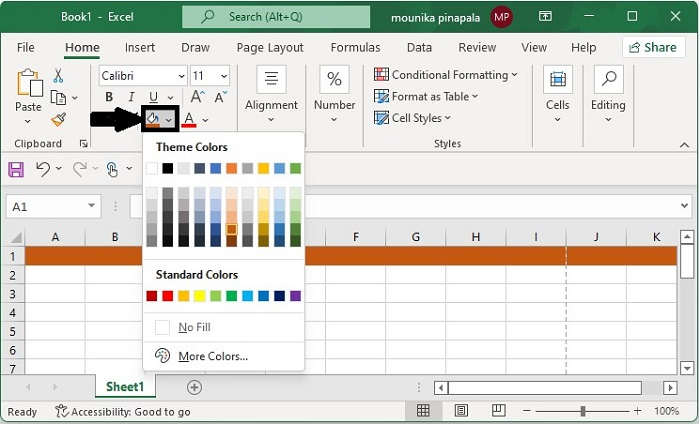Expand the Conditional Formatting dropdown

point(446,75)
